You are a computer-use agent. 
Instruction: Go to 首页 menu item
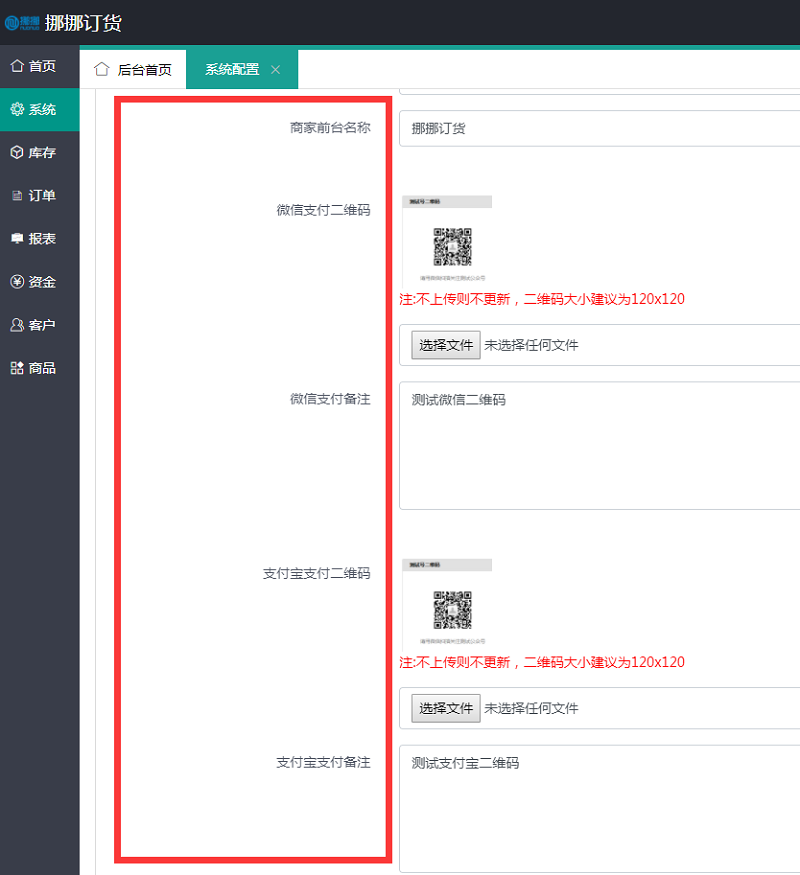click(x=40, y=66)
